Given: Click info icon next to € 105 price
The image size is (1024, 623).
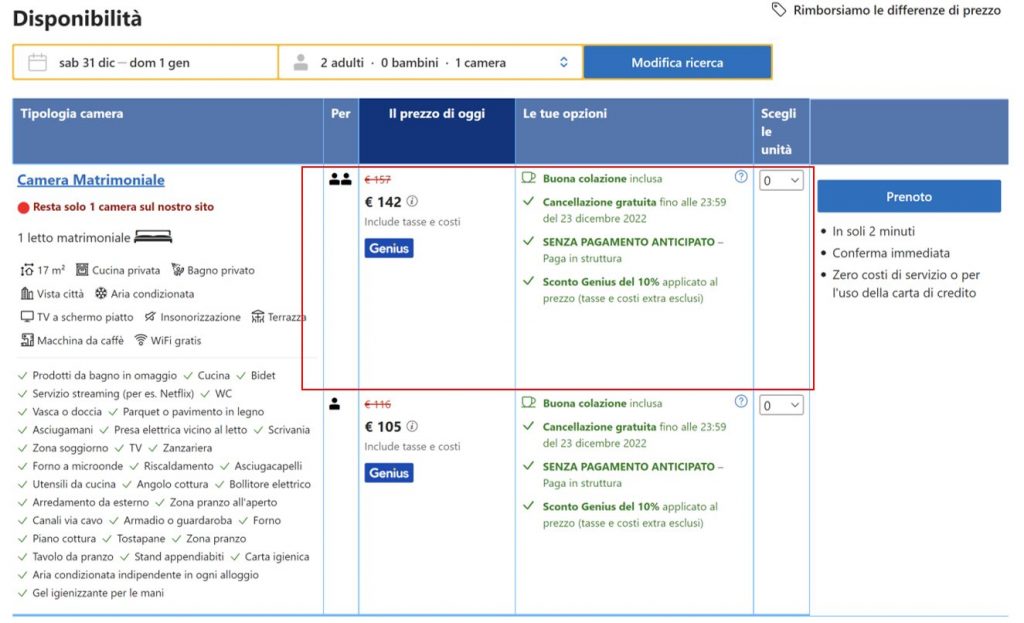Looking at the screenshot, I should tap(412, 427).
